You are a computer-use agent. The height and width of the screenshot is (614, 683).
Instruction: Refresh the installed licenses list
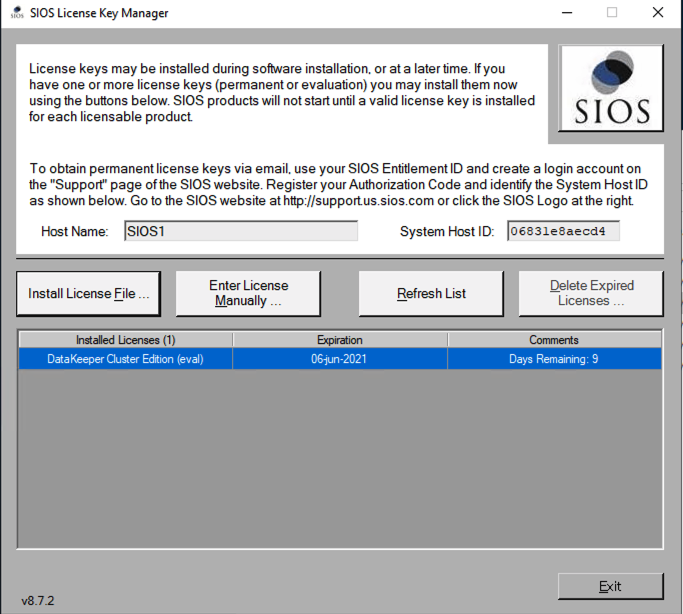[x=431, y=294]
